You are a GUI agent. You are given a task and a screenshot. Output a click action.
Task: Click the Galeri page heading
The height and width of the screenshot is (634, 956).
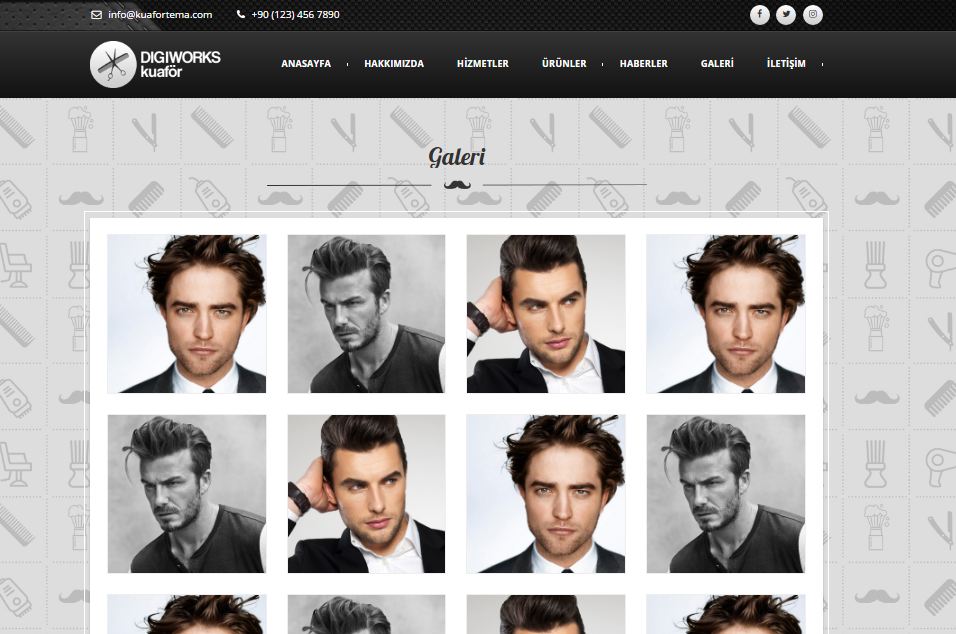[457, 157]
